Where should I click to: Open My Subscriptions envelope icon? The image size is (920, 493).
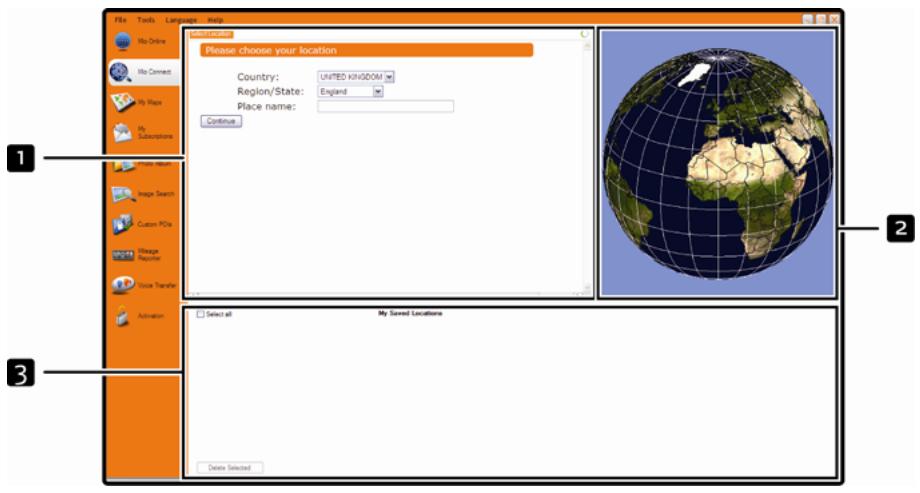click(x=123, y=133)
